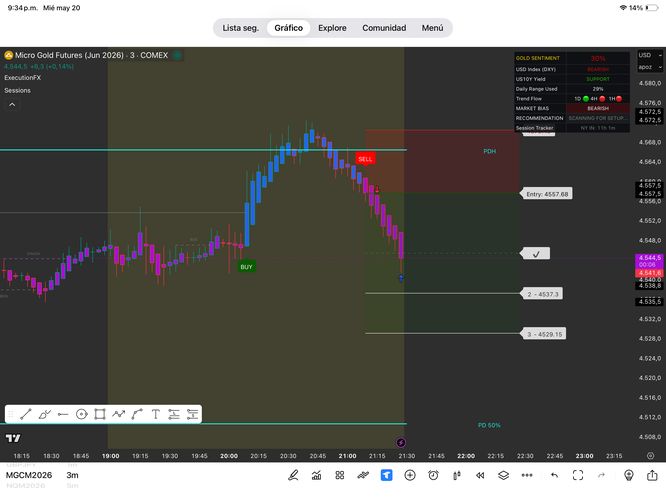Open the candlestick trading icon
Image resolution: width=666 pixels, height=500 pixels.
click(457, 475)
